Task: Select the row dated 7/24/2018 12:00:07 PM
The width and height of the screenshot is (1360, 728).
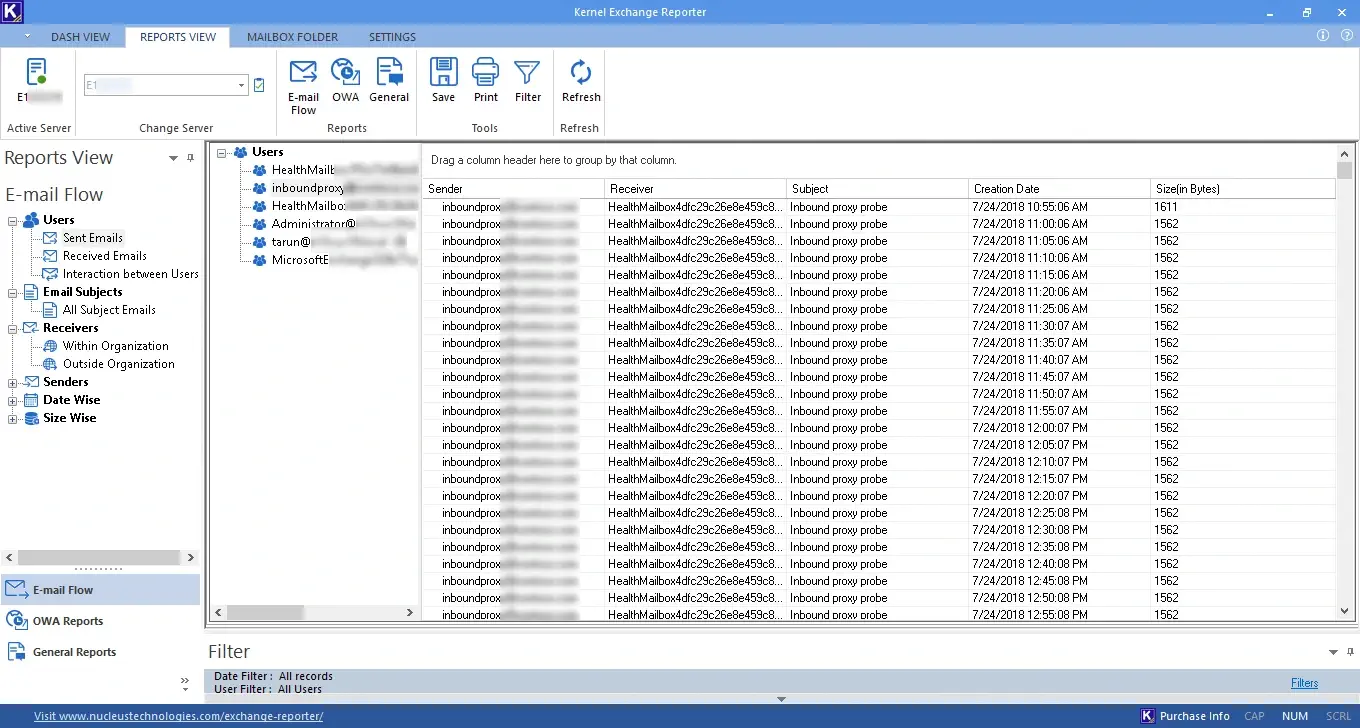Action: tap(879, 428)
